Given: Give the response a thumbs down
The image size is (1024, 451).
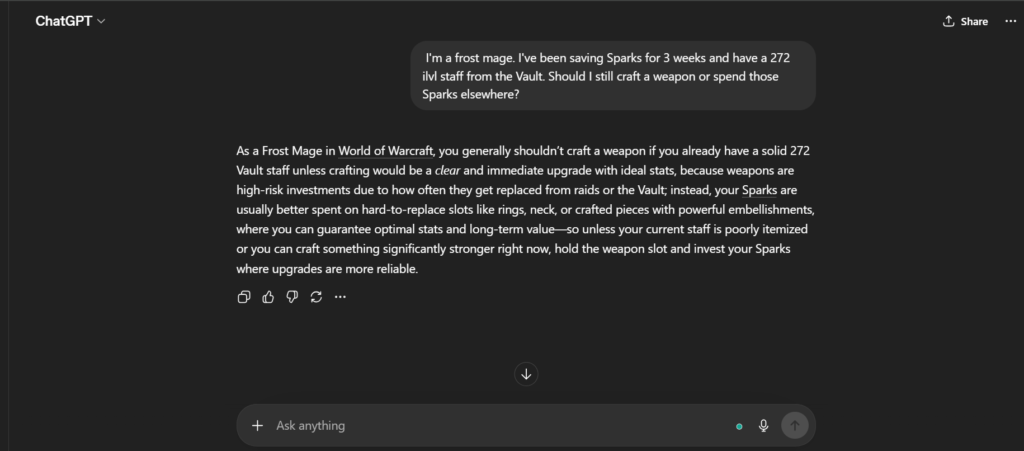Looking at the screenshot, I should (292, 297).
